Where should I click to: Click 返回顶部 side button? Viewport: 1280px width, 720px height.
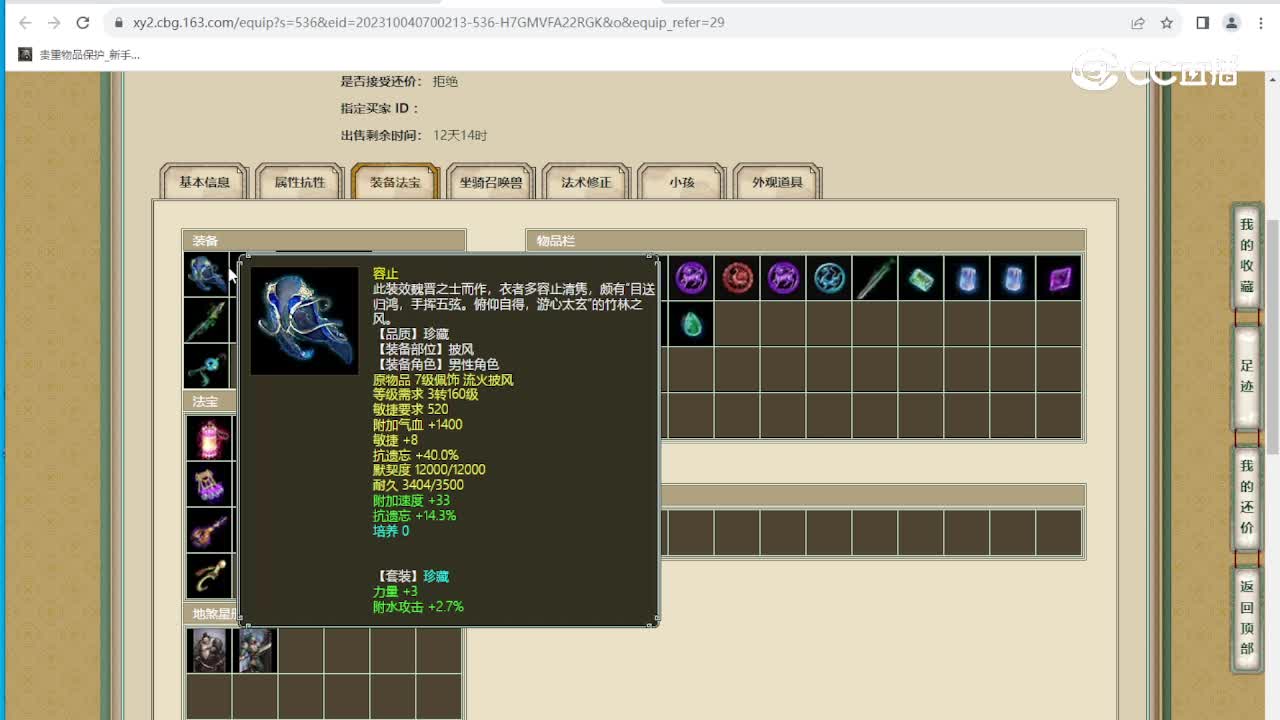coord(1246,617)
